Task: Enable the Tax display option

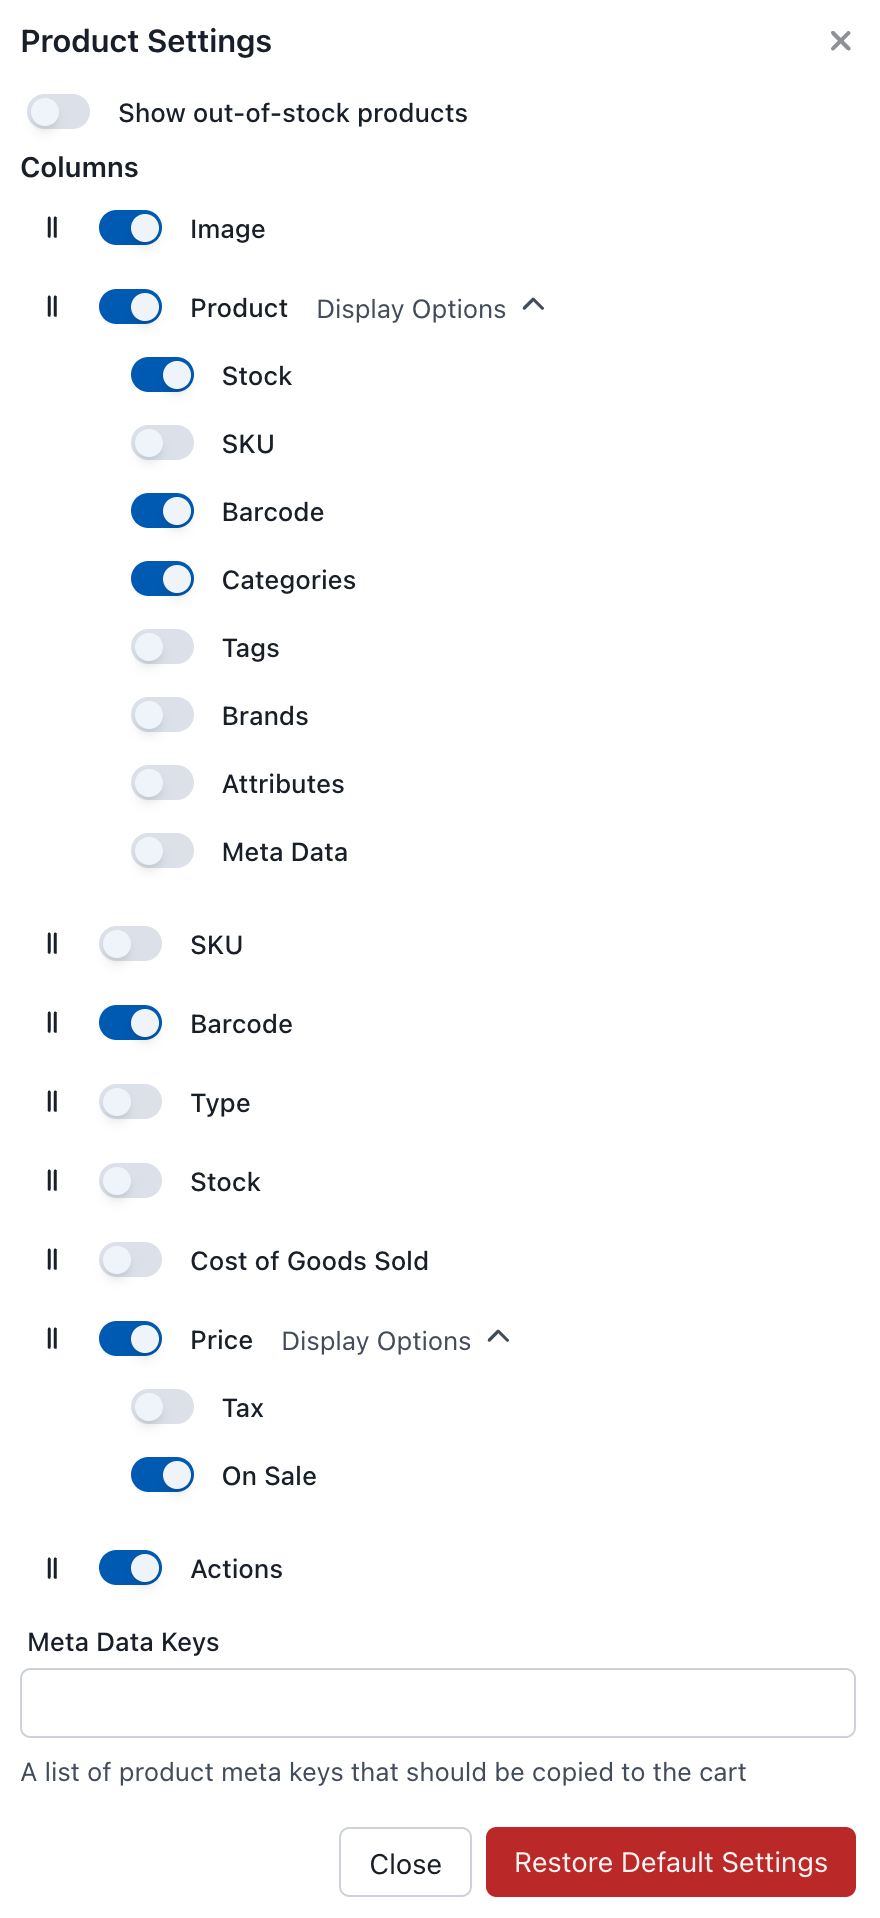Action: tap(162, 1407)
